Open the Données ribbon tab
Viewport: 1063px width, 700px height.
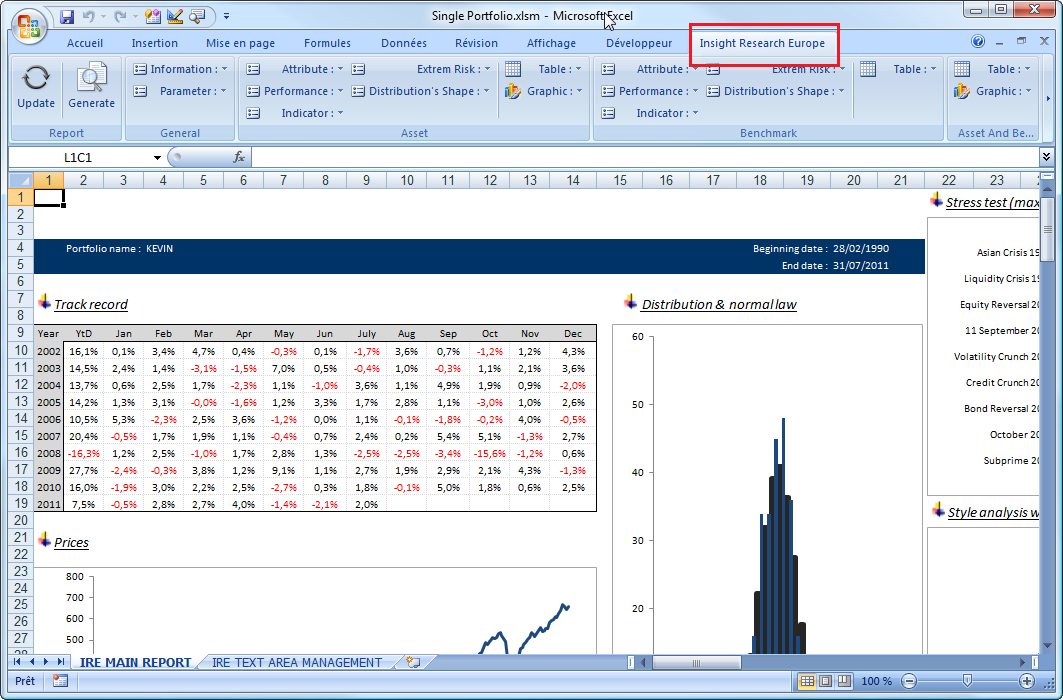(404, 43)
